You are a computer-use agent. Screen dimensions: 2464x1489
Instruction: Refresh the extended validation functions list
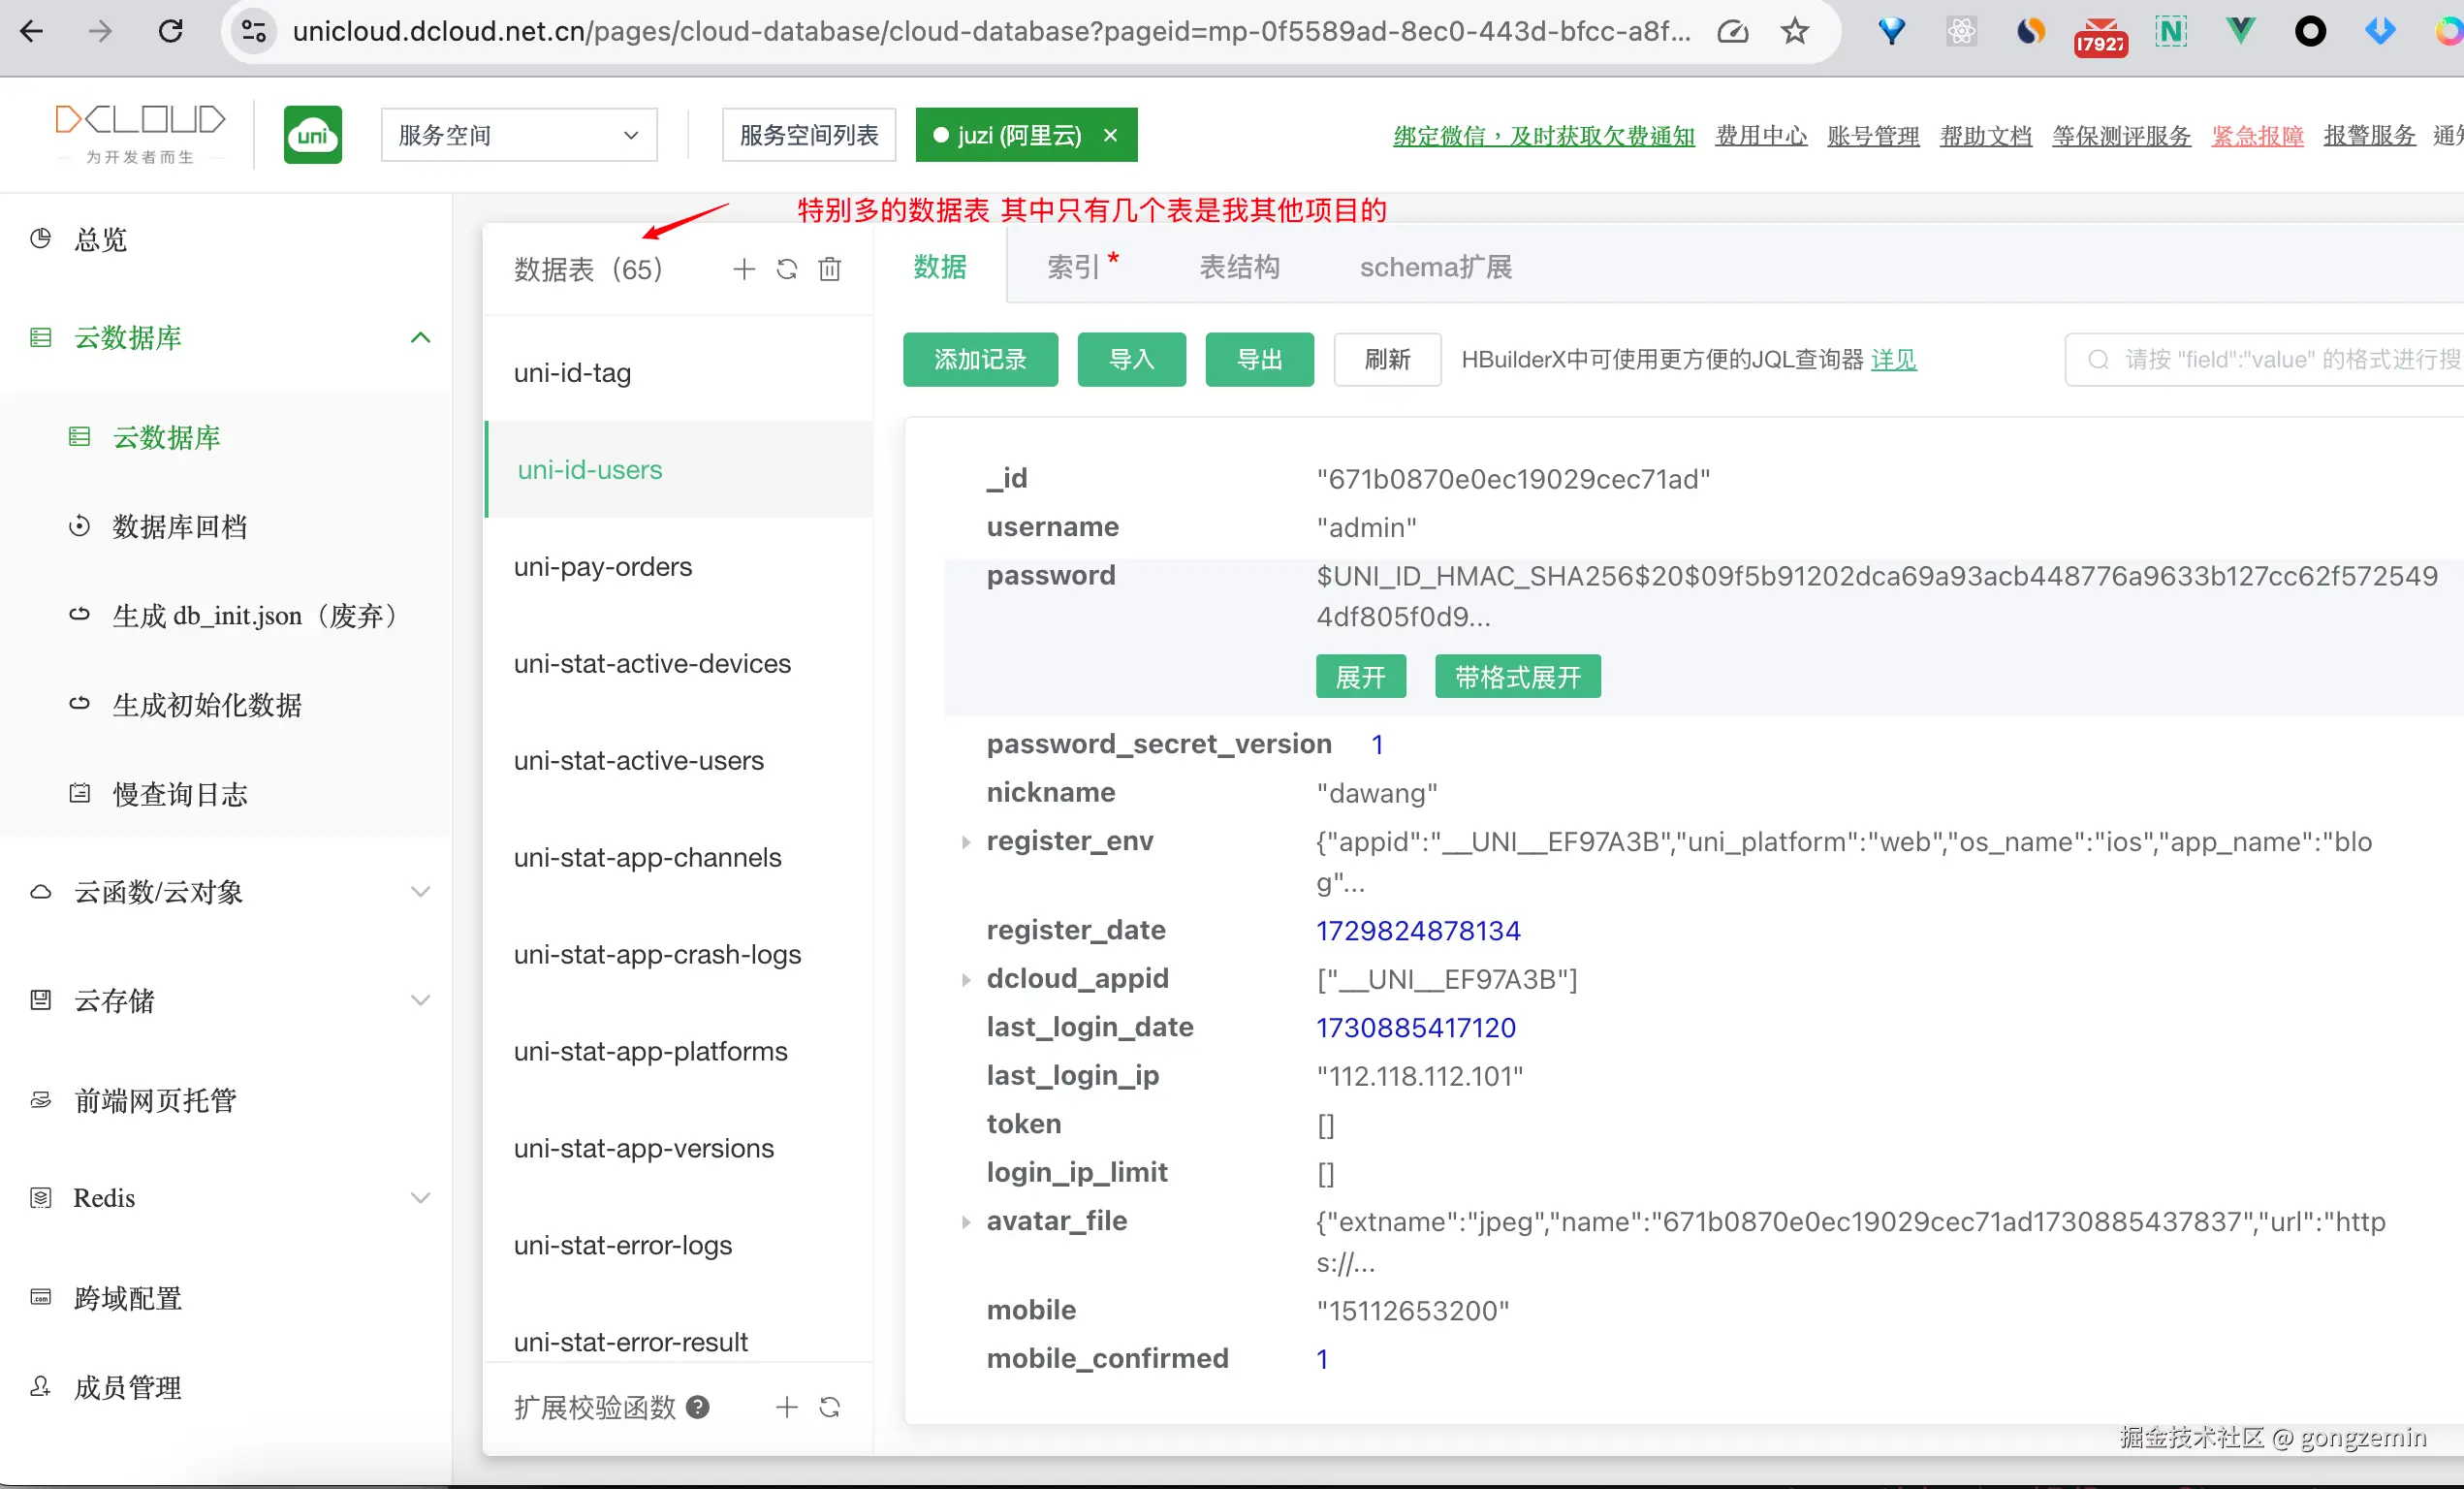[x=830, y=1408]
